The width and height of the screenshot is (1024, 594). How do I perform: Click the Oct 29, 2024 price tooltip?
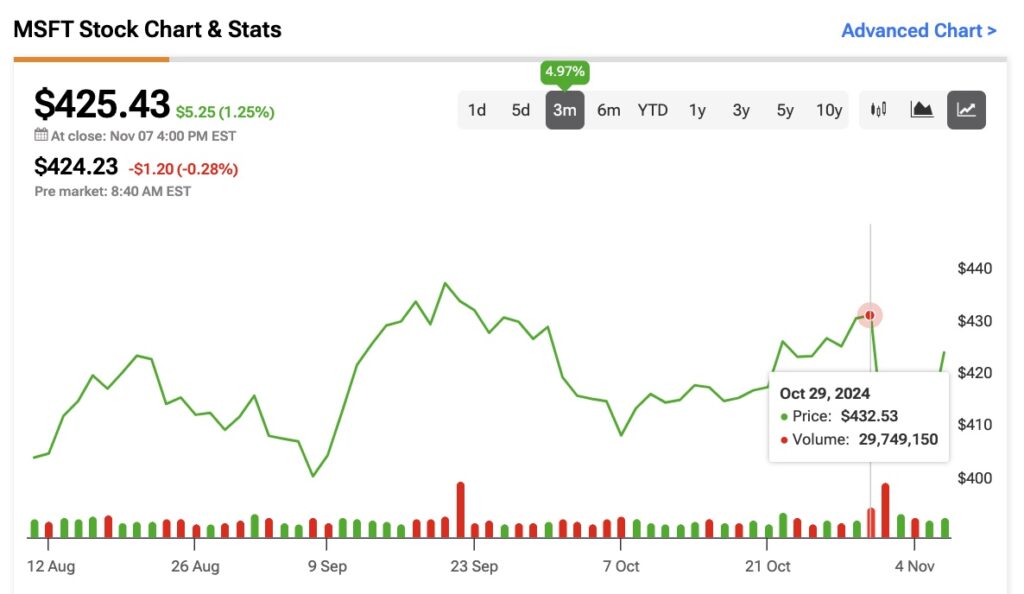pos(859,416)
